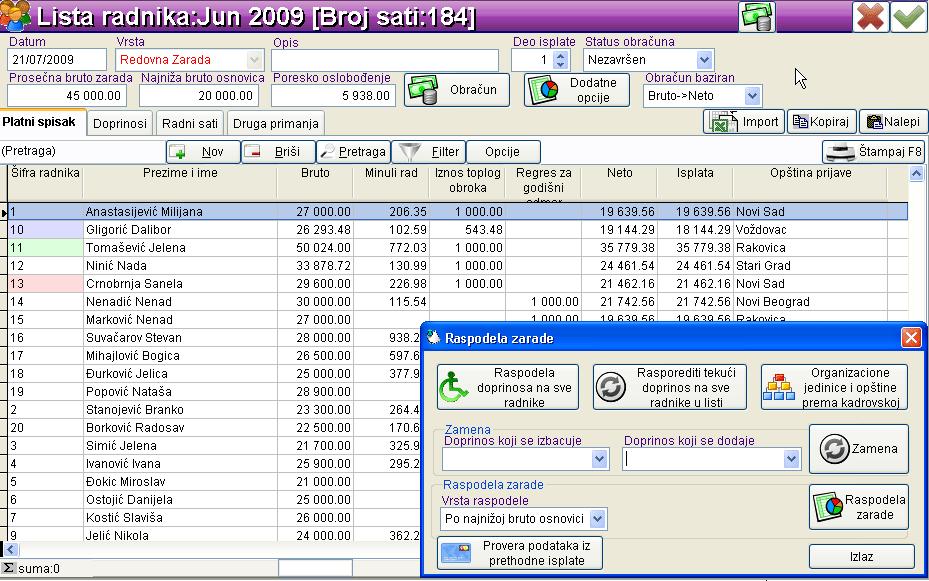
Task: Click the green checkmark confirm icon
Action: [908, 18]
